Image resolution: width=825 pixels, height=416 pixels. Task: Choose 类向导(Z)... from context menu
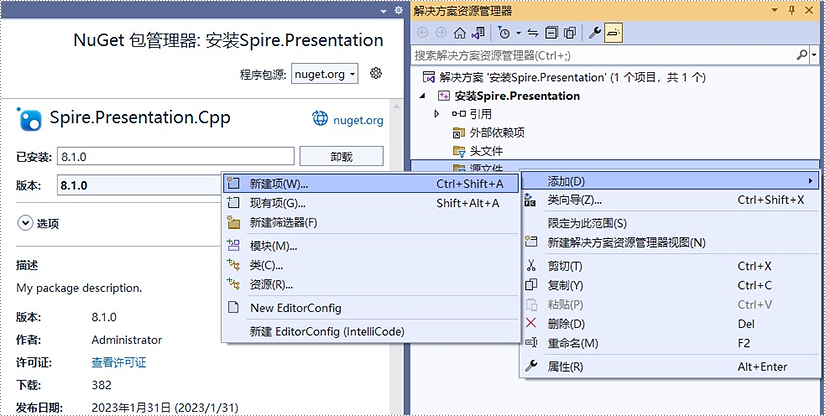pos(670,200)
